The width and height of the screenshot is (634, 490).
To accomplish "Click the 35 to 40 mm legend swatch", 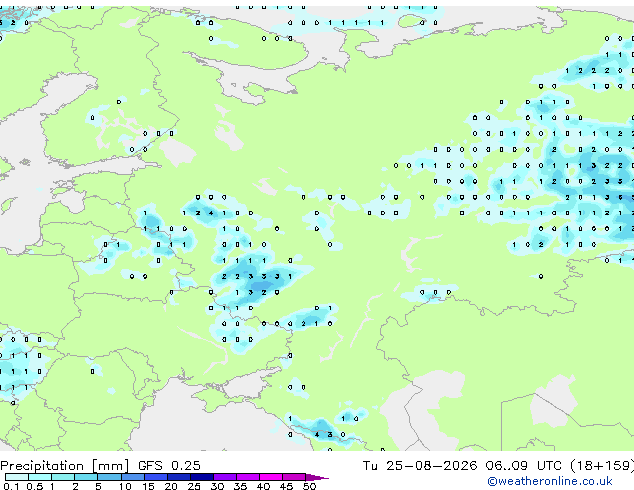I will 248,477.
